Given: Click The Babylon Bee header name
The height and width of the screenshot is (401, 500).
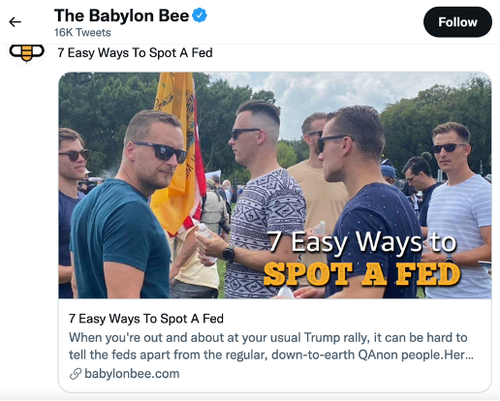Looking at the screenshot, I should point(121,16).
